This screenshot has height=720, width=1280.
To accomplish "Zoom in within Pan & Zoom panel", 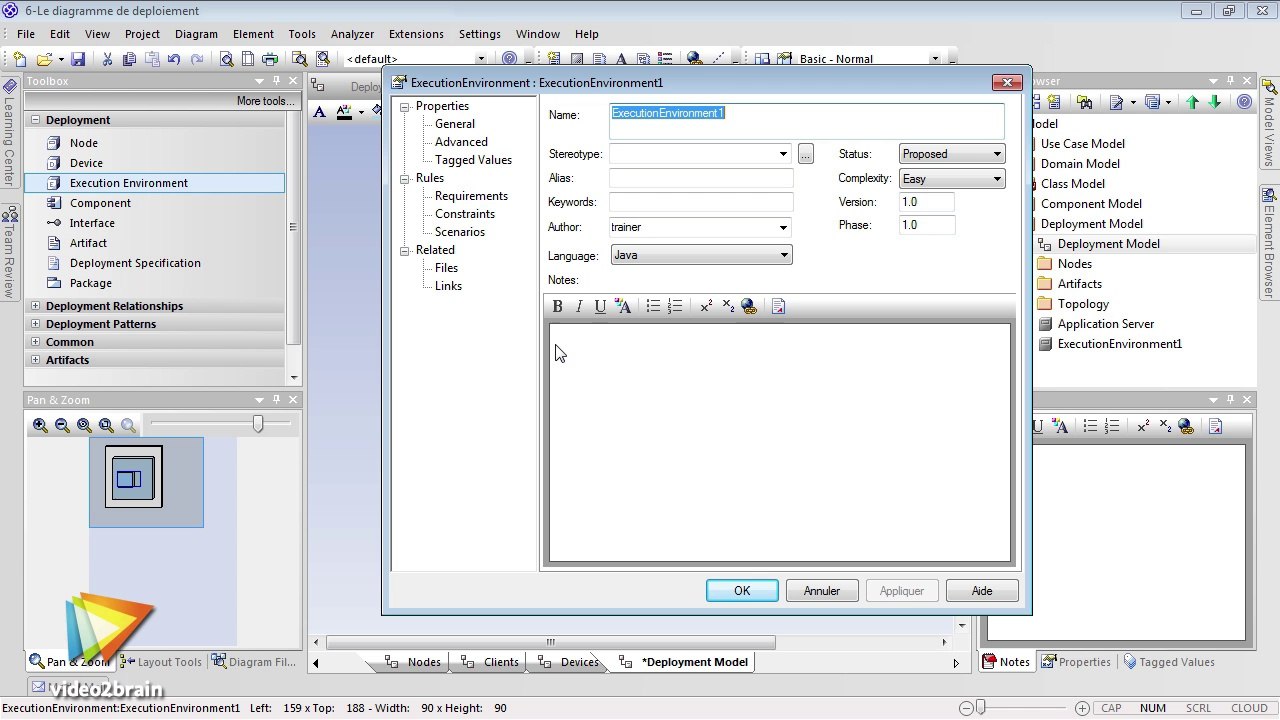I will 40,425.
